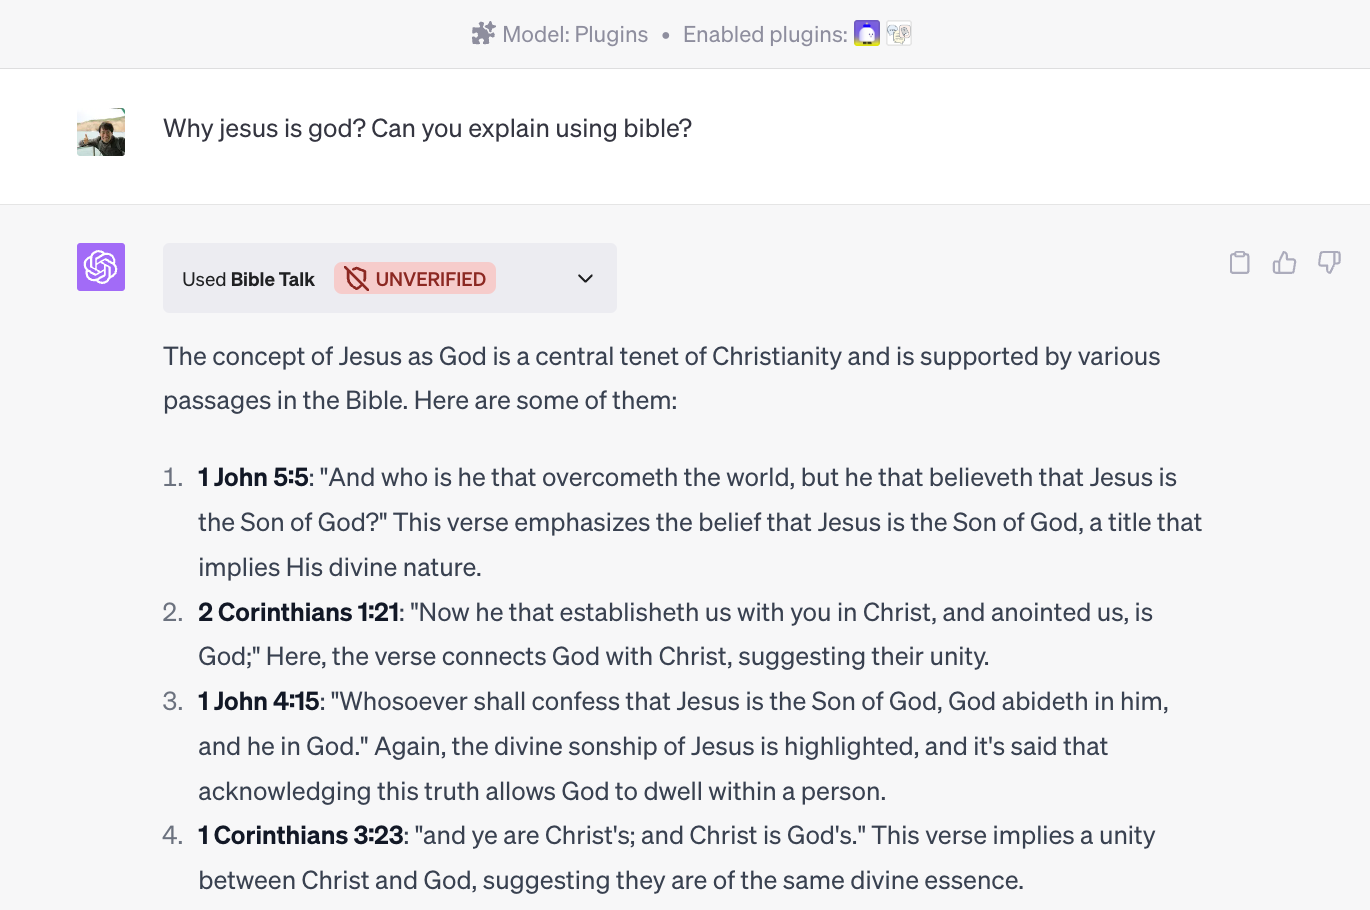Viewport: 1370px width, 910px height.
Task: Click the user's question message text
Action: point(427,128)
